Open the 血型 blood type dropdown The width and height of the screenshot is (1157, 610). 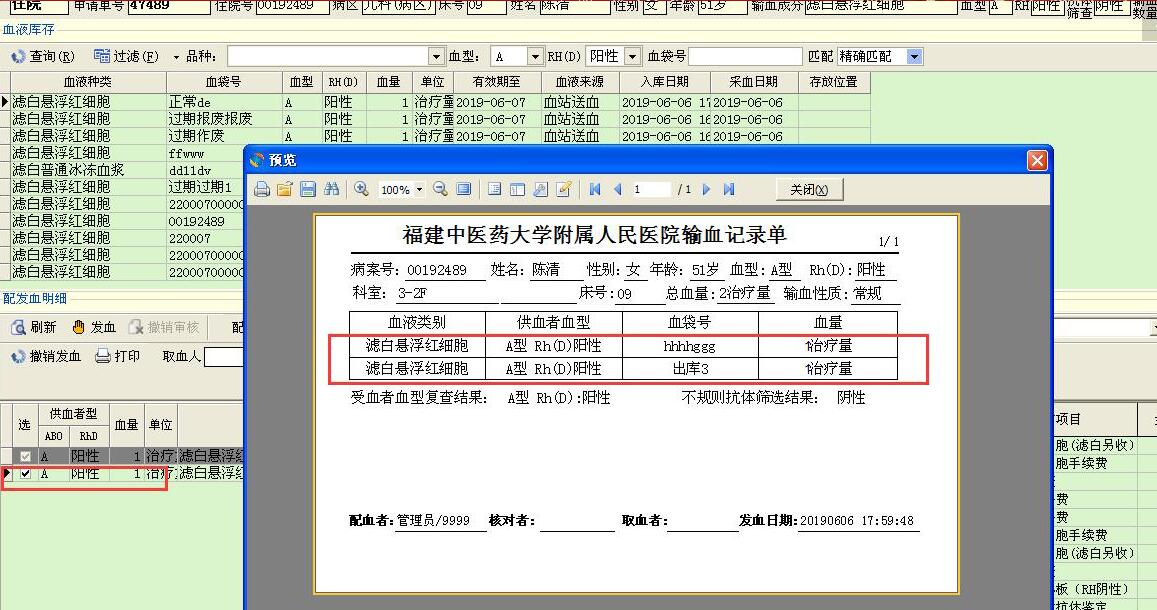535,56
